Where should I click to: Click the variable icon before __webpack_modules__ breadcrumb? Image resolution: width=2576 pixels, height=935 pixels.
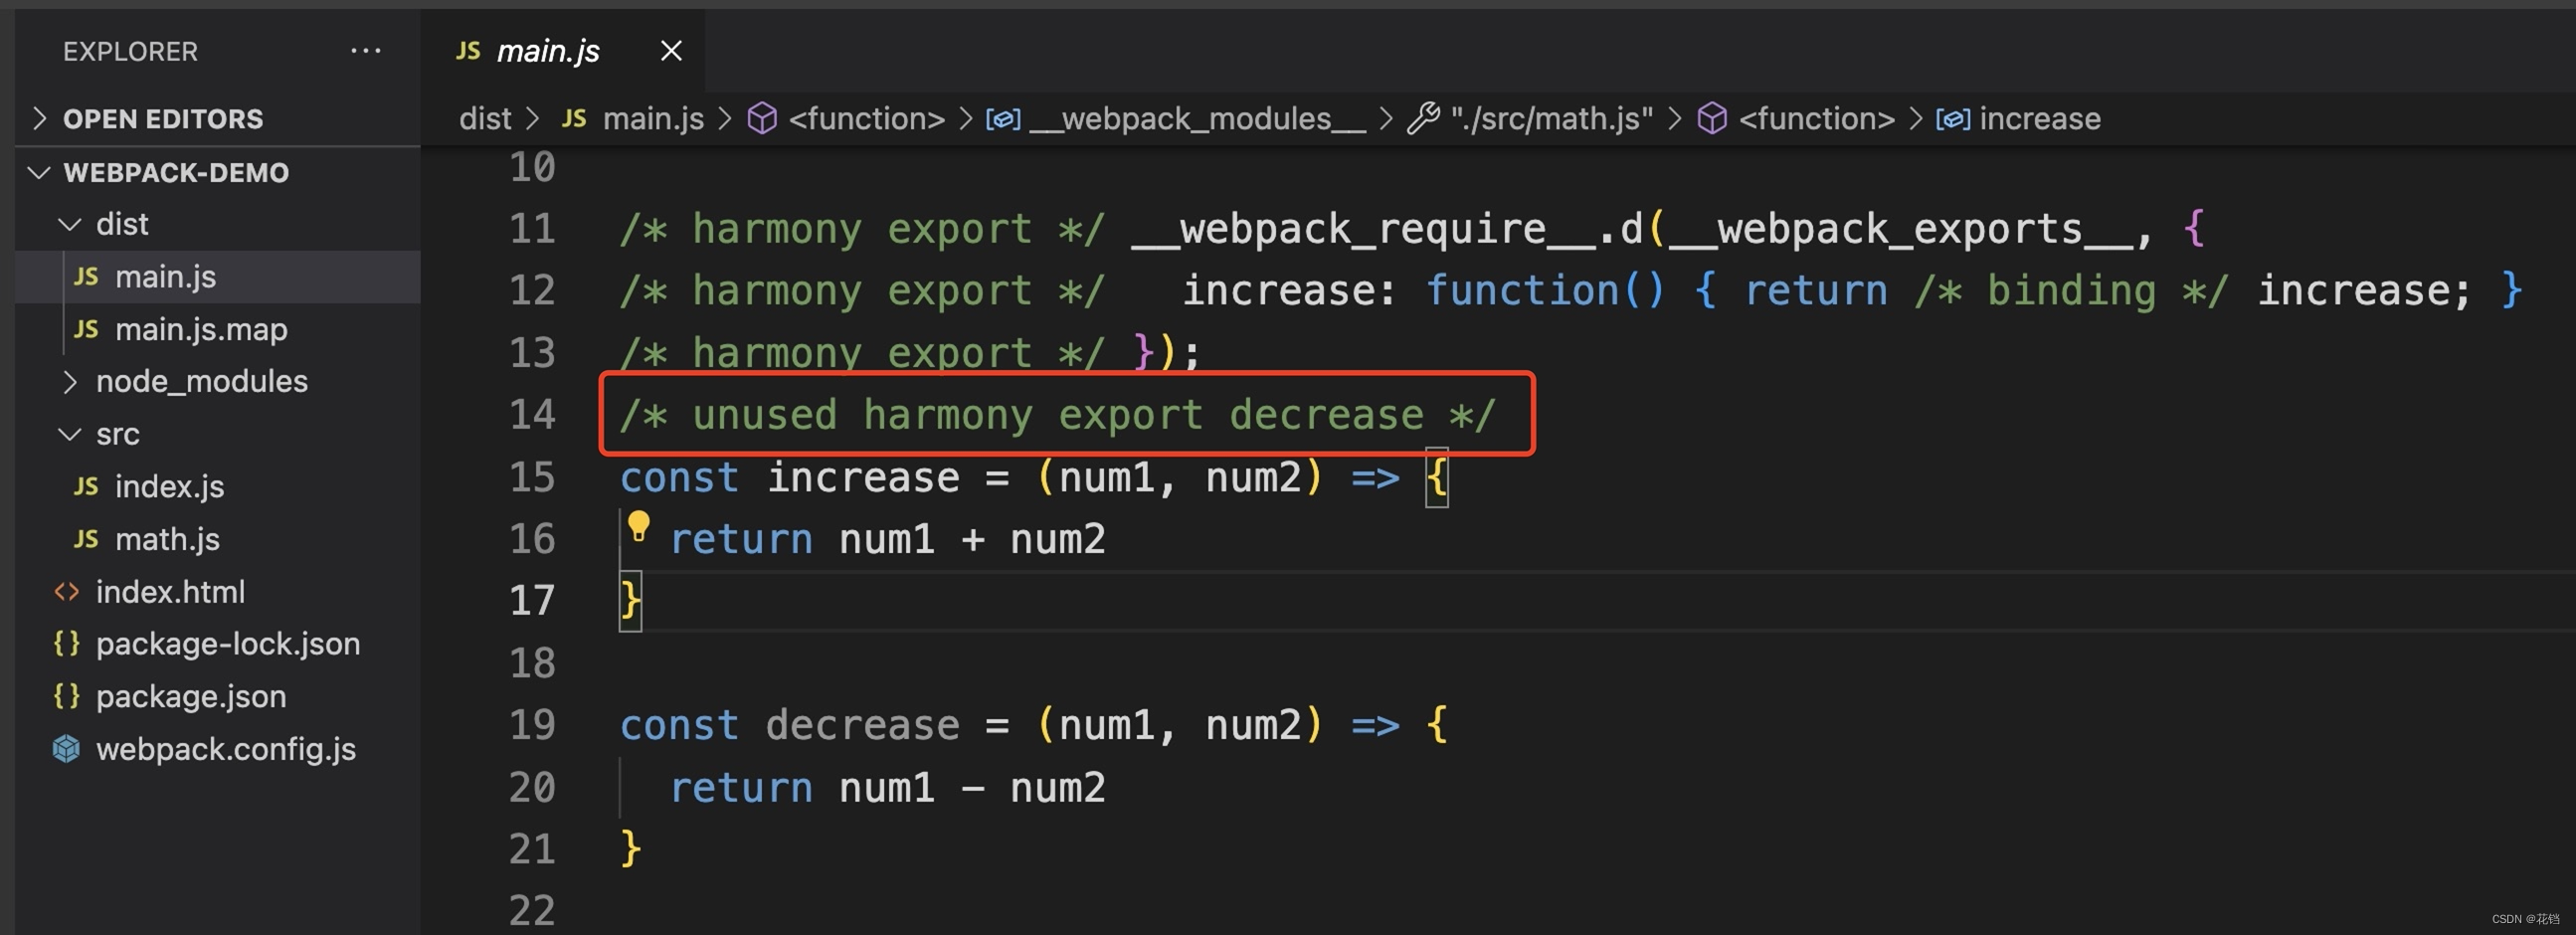(1003, 119)
